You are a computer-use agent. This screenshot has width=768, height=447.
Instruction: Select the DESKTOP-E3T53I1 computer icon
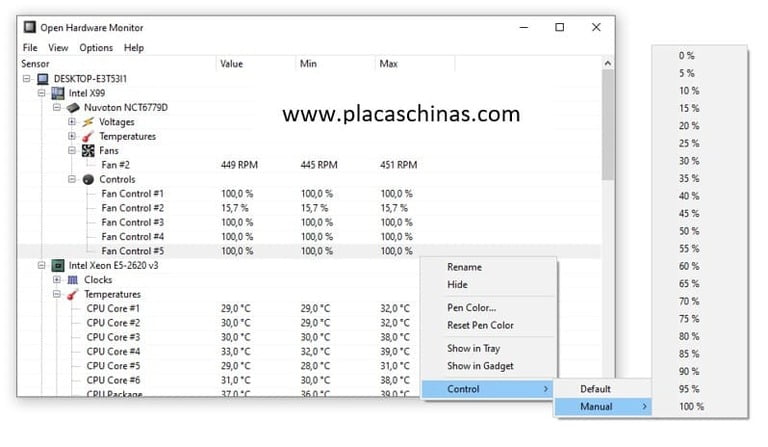pos(43,79)
